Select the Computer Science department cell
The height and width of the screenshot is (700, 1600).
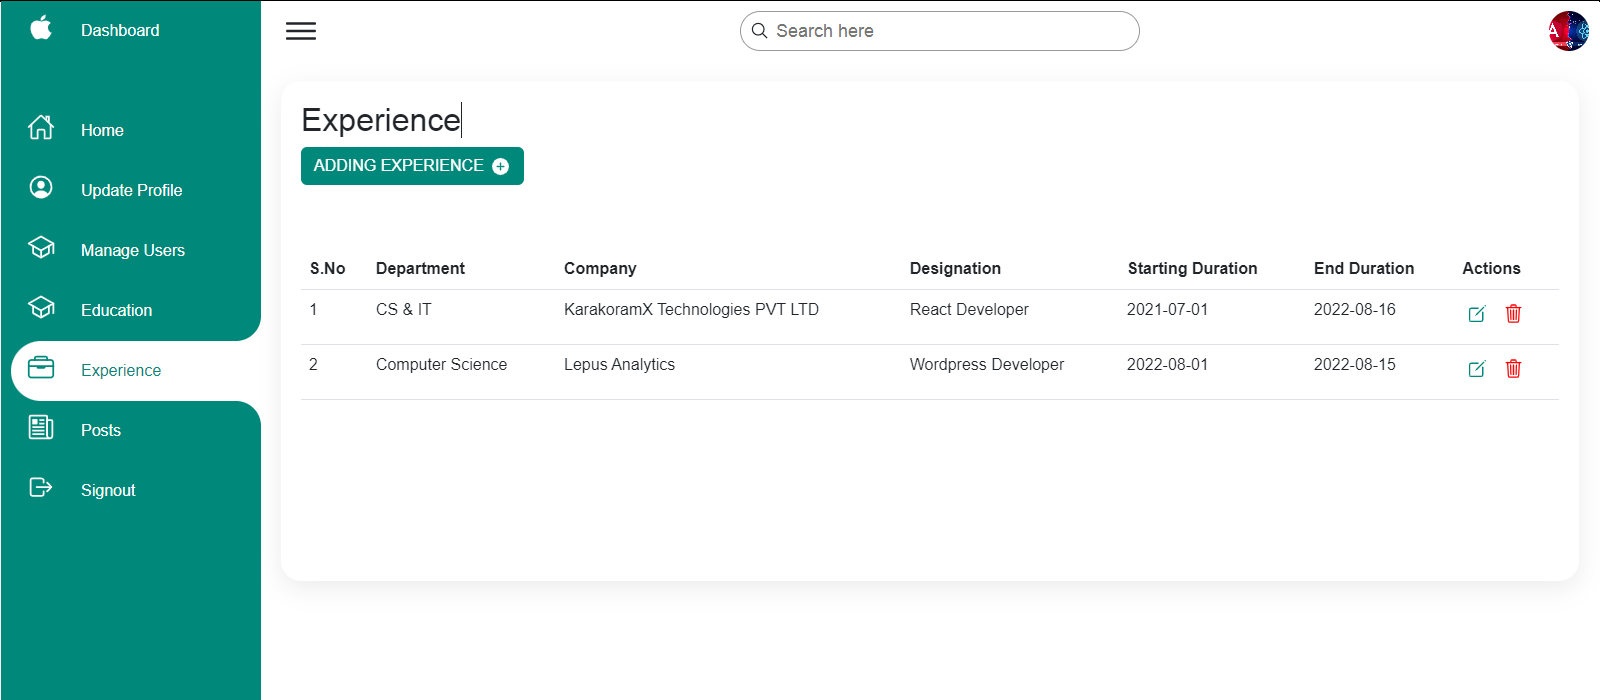[x=441, y=364]
